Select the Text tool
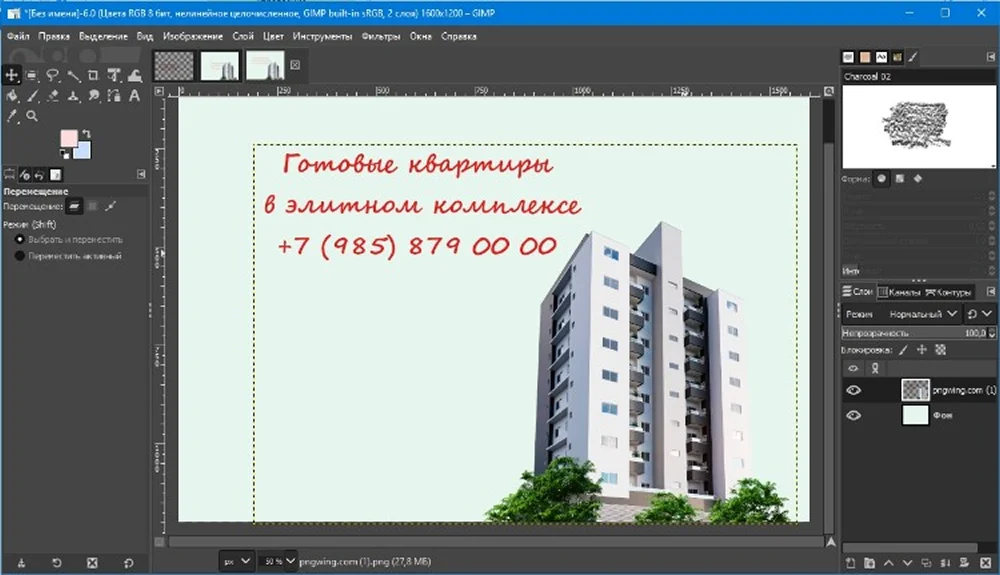 pos(135,96)
